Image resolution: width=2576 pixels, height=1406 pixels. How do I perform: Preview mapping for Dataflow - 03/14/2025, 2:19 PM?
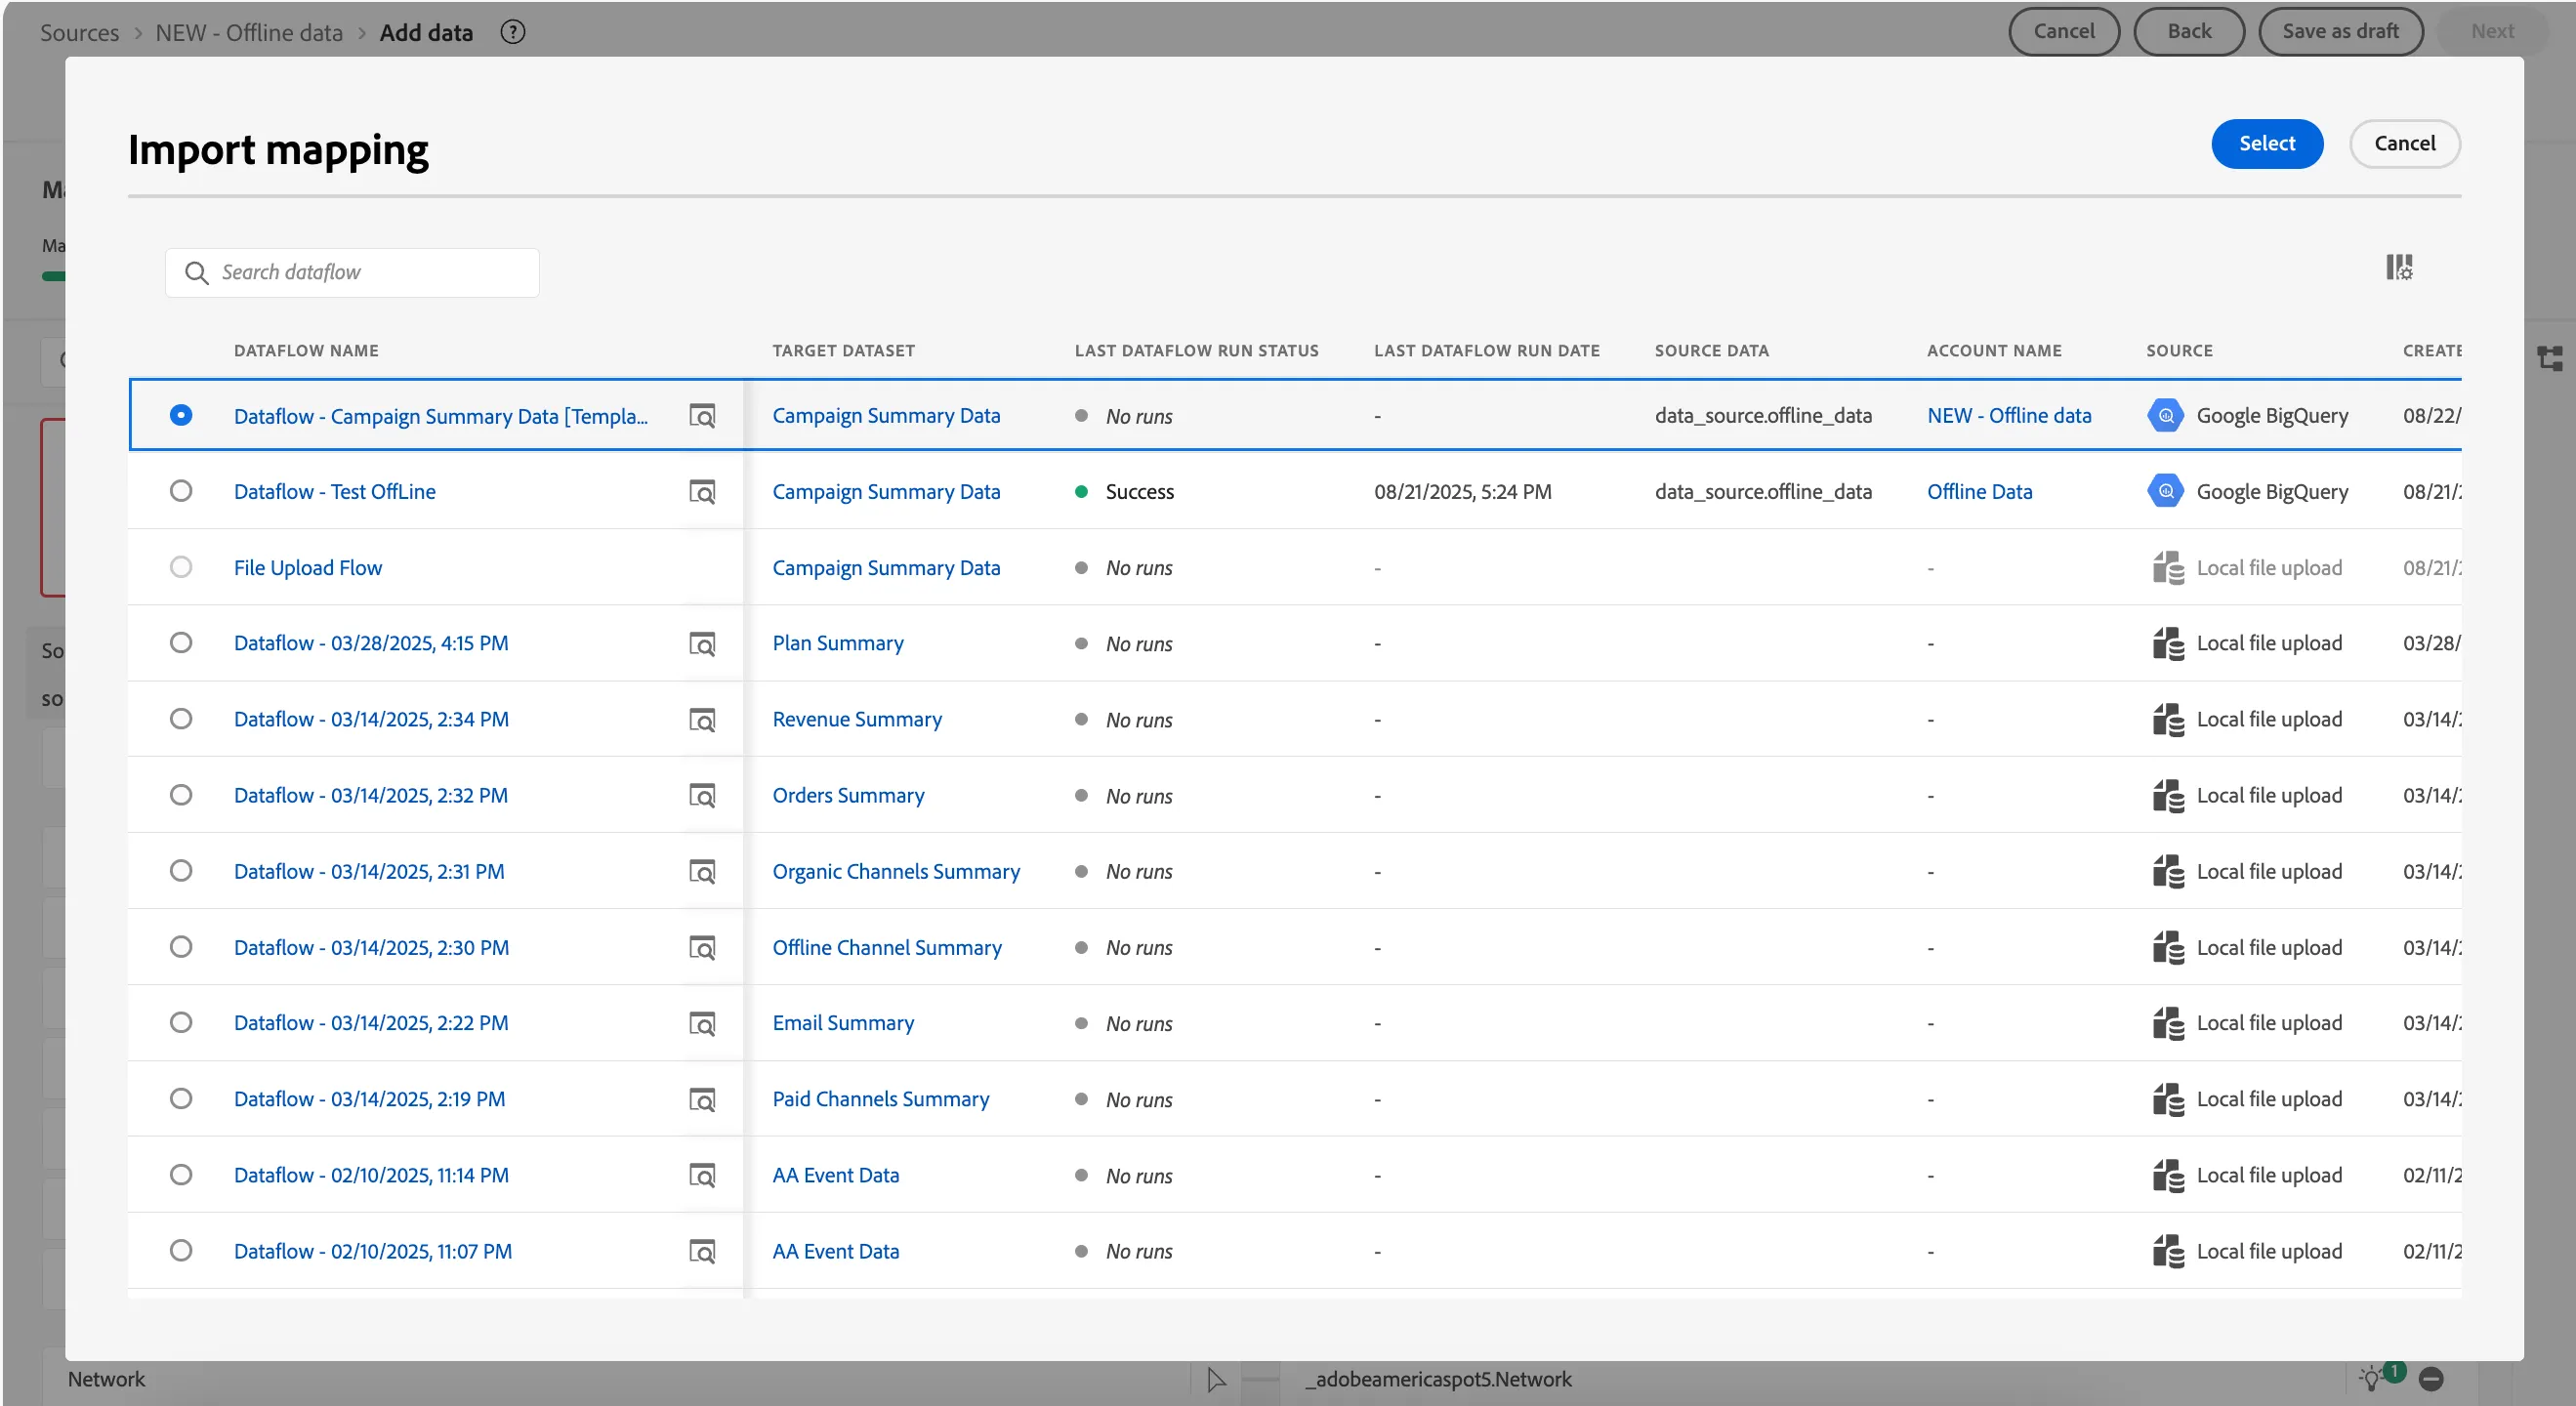(702, 1100)
